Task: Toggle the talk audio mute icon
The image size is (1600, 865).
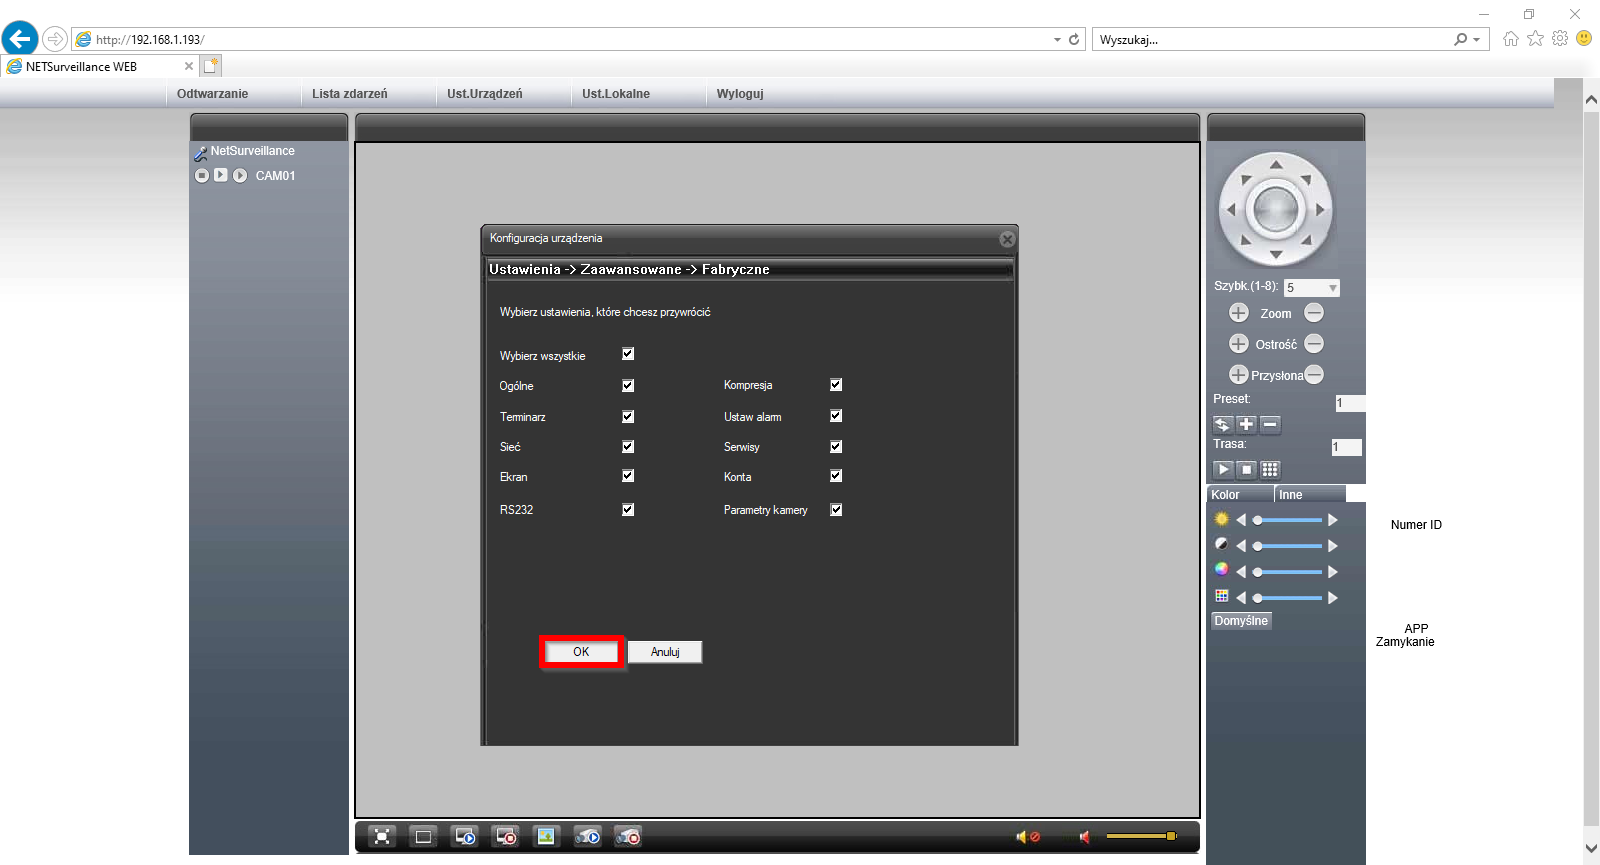Action: pyautogui.click(x=1028, y=837)
